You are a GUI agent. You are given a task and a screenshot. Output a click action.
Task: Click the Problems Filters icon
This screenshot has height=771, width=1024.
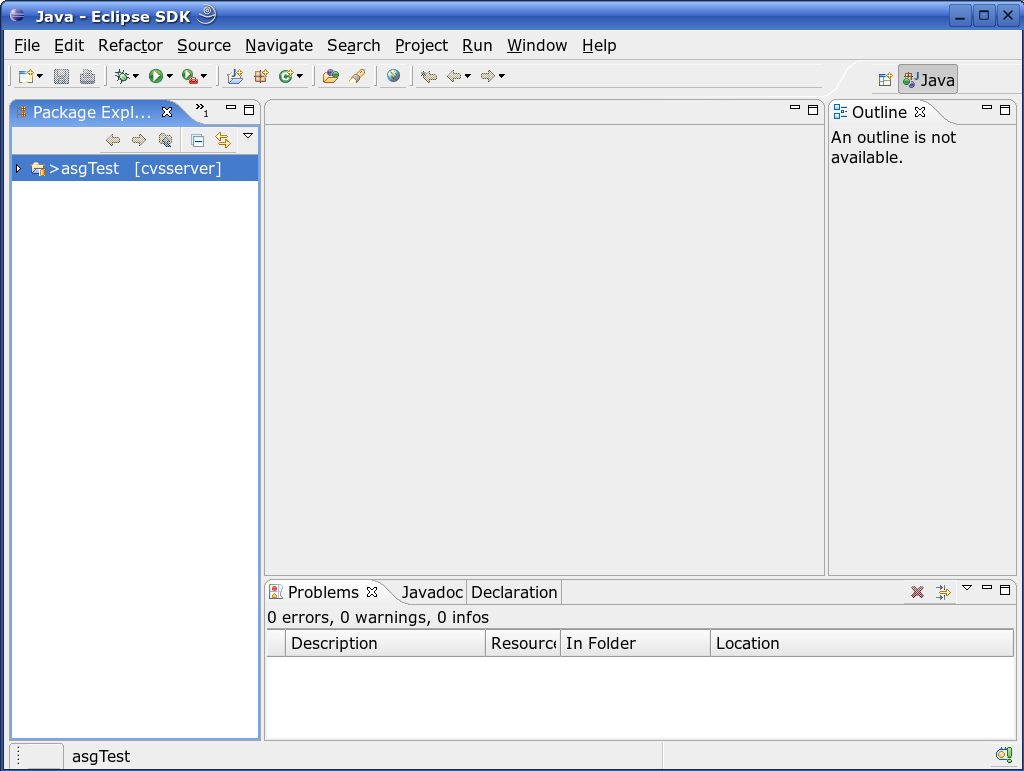click(x=943, y=592)
